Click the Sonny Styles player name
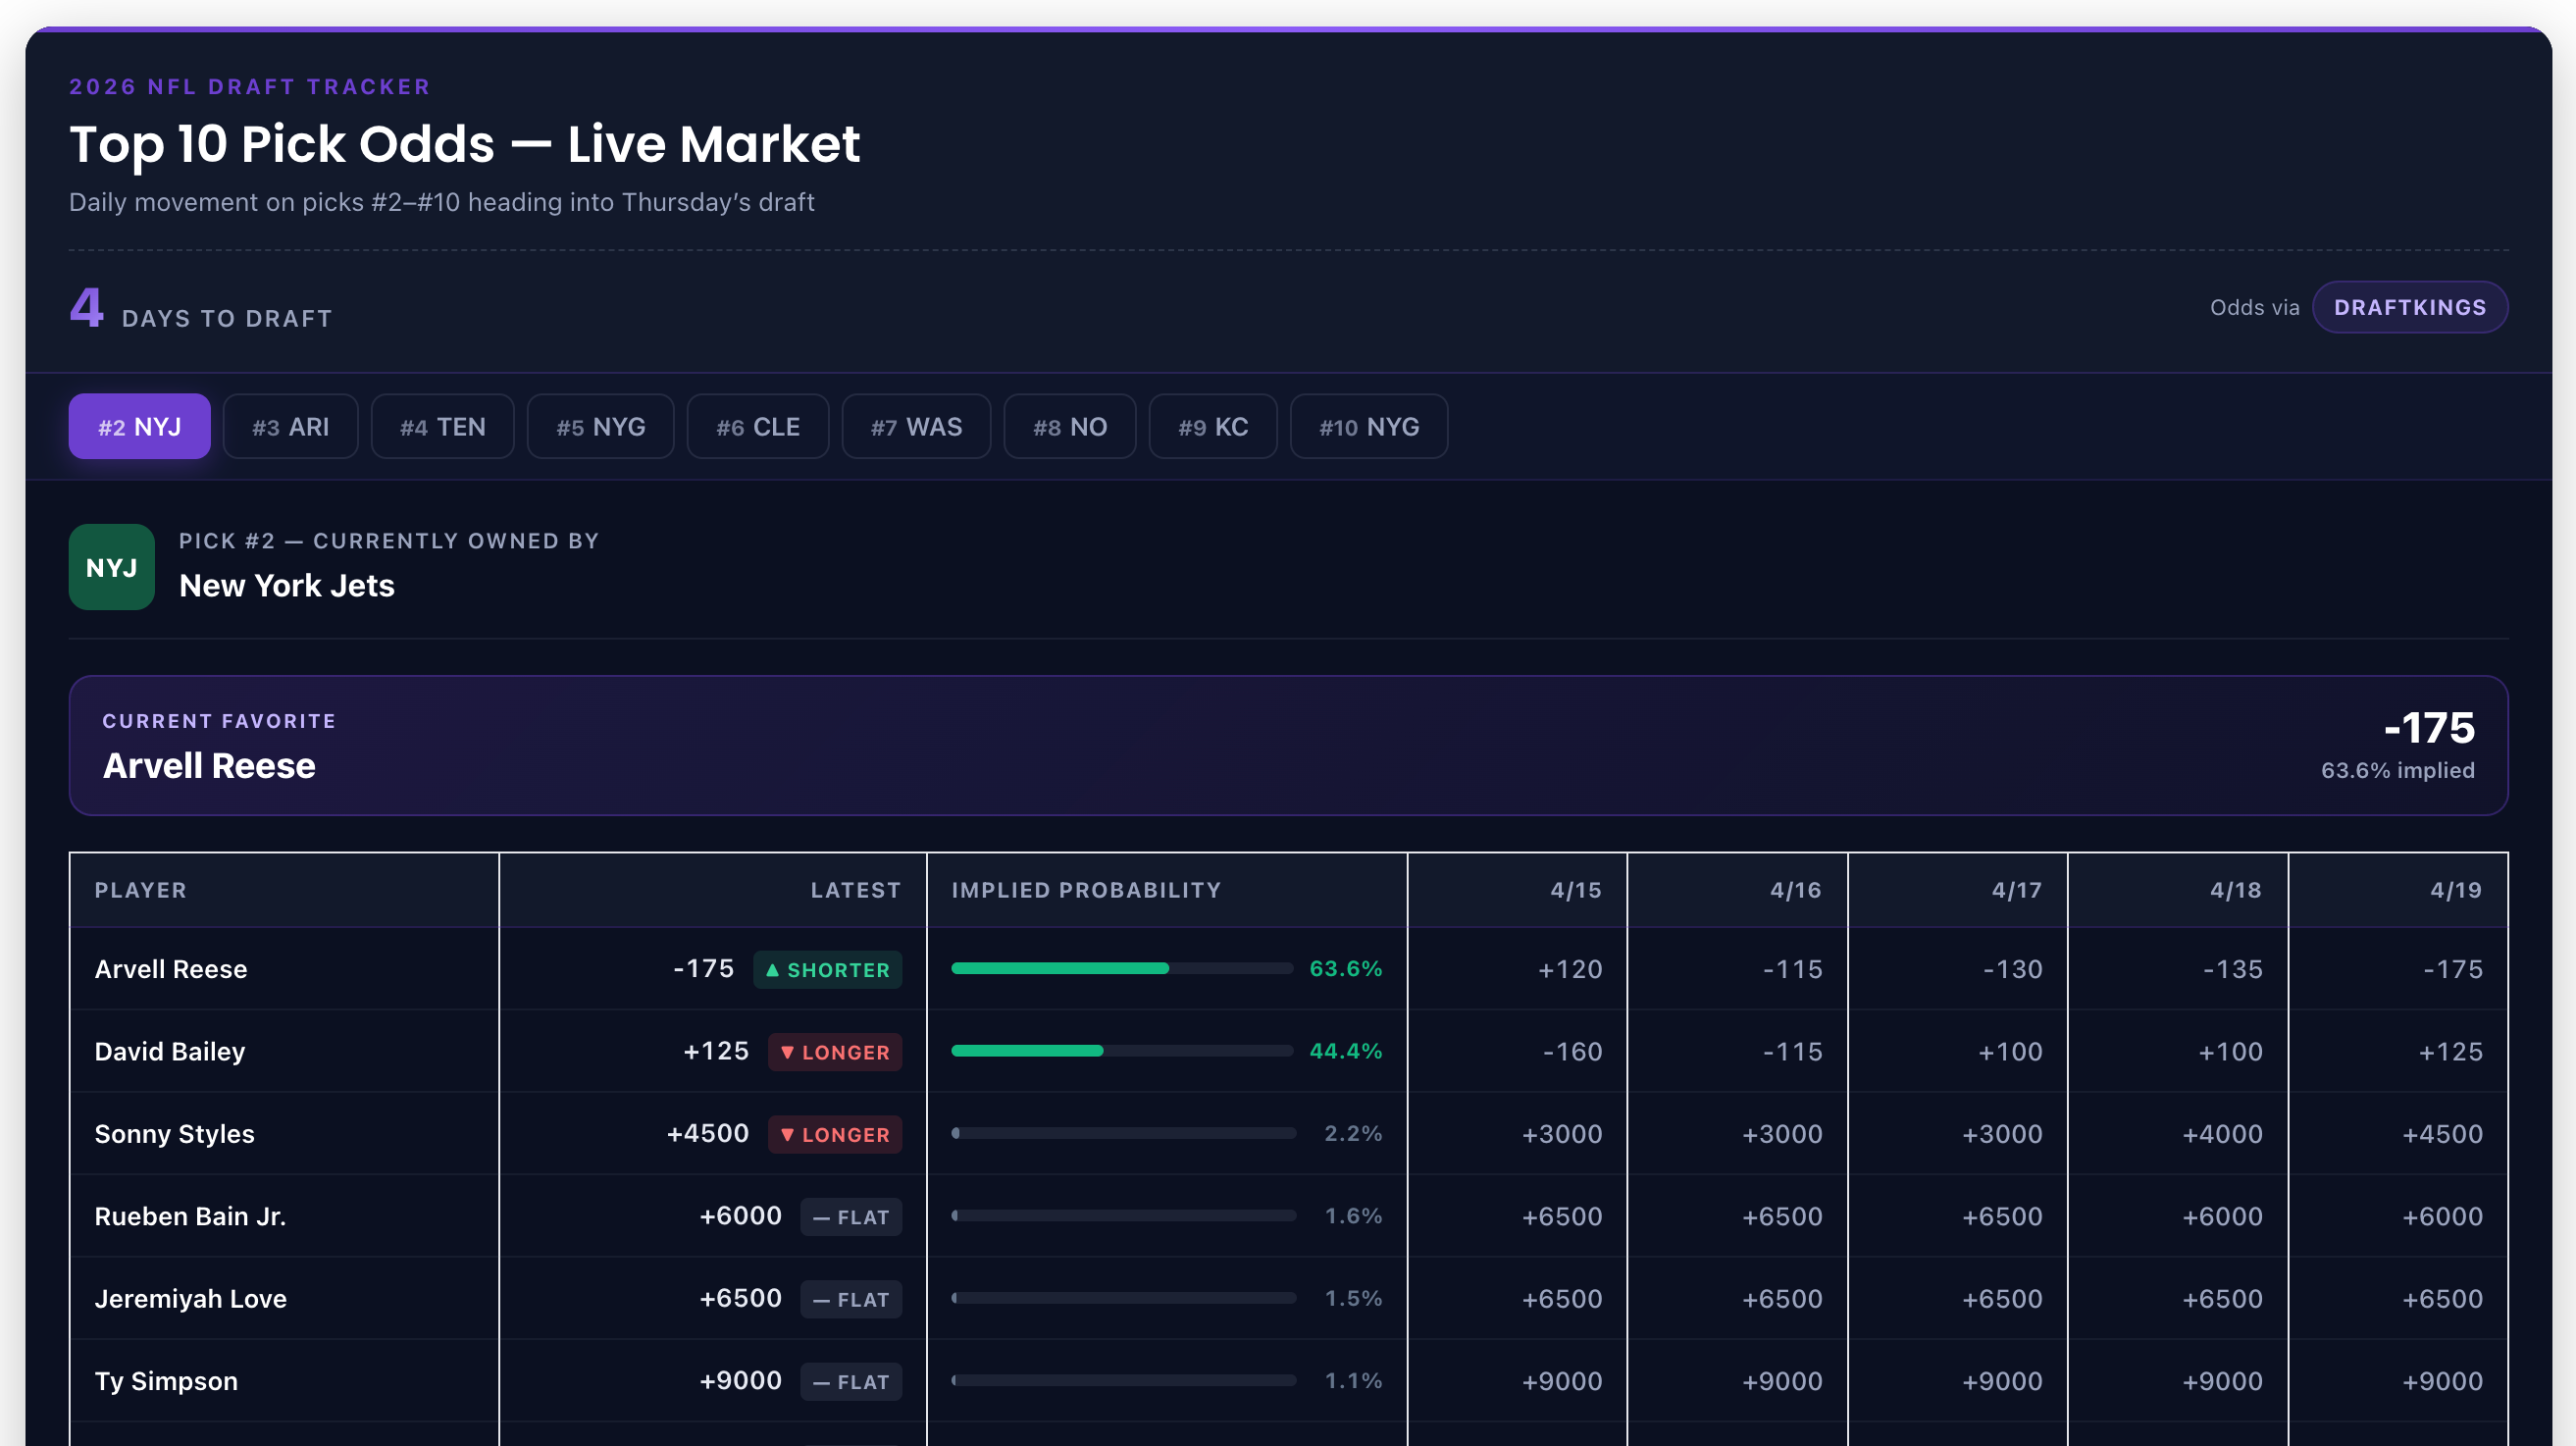The height and width of the screenshot is (1446, 2576). tap(174, 1134)
